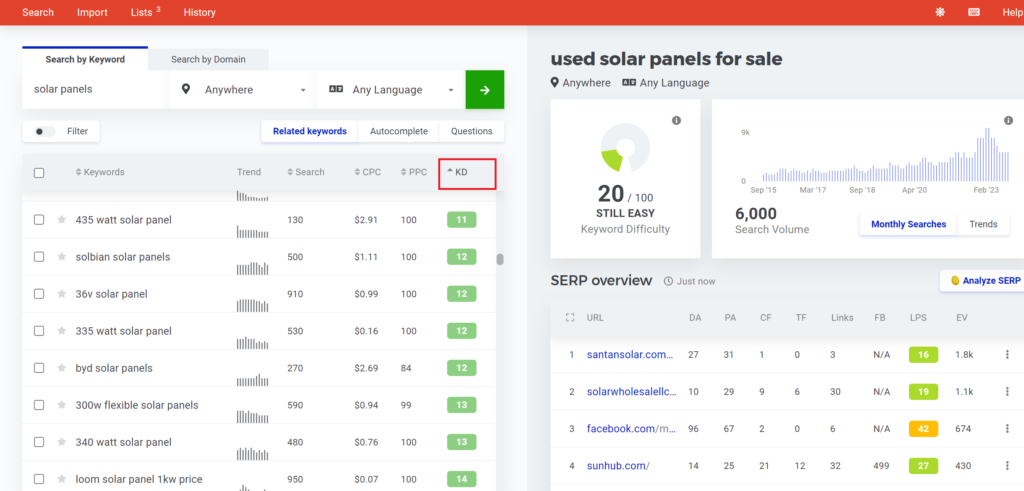The height and width of the screenshot is (491, 1024).
Task: Open the Search menu item
Action: click(38, 12)
